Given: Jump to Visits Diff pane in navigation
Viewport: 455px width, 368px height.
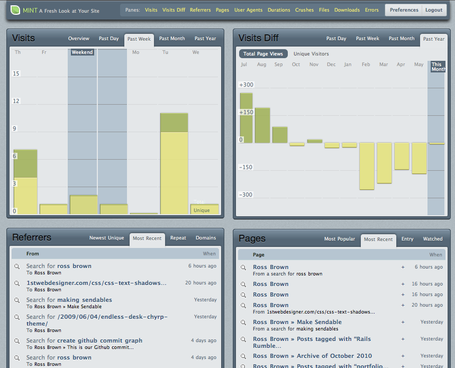Looking at the screenshot, I should tap(174, 10).
